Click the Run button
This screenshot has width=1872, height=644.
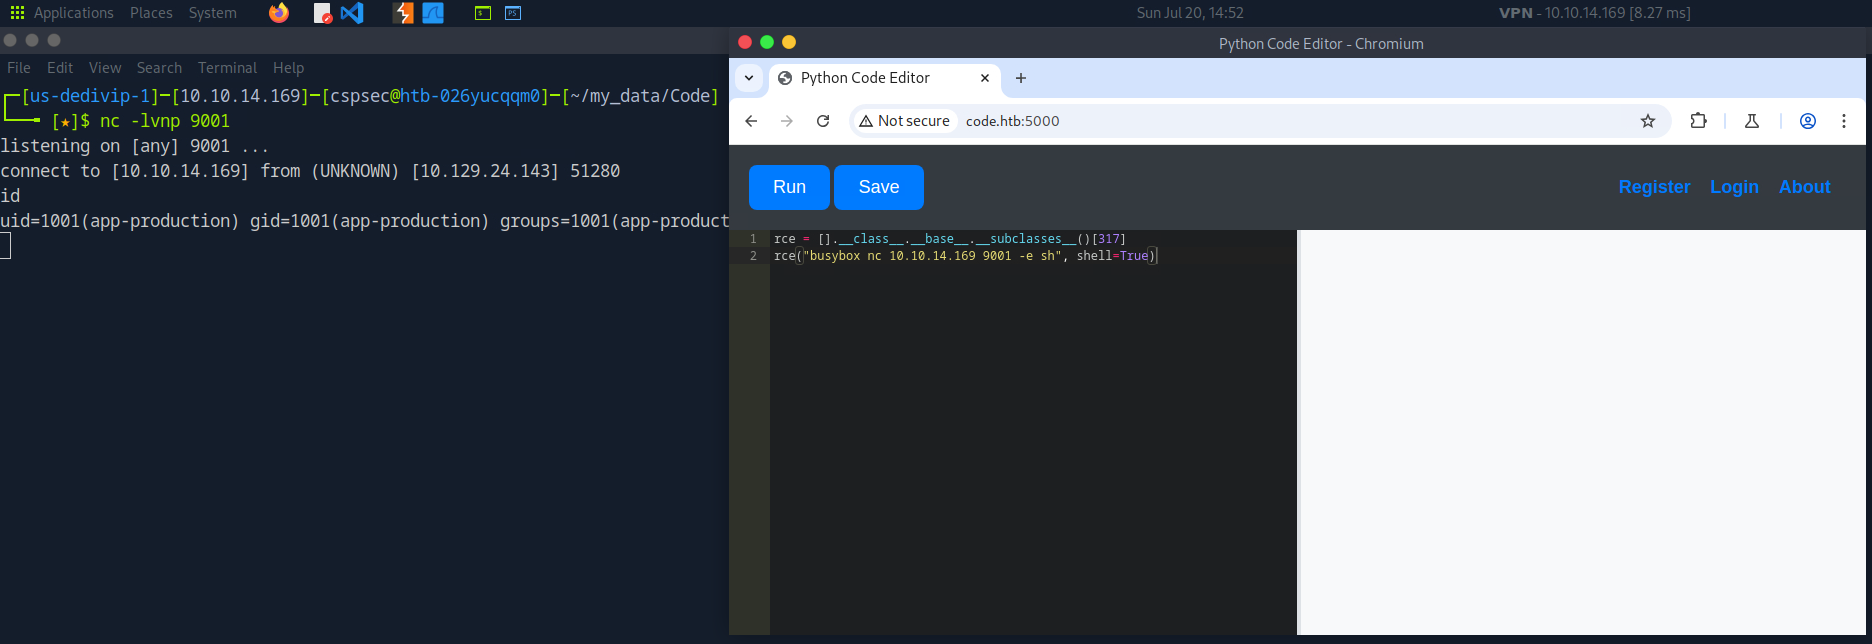[x=789, y=187]
